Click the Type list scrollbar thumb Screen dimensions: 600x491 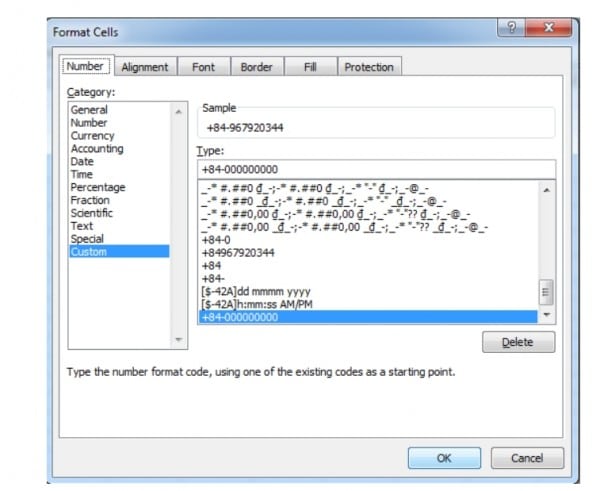546,292
